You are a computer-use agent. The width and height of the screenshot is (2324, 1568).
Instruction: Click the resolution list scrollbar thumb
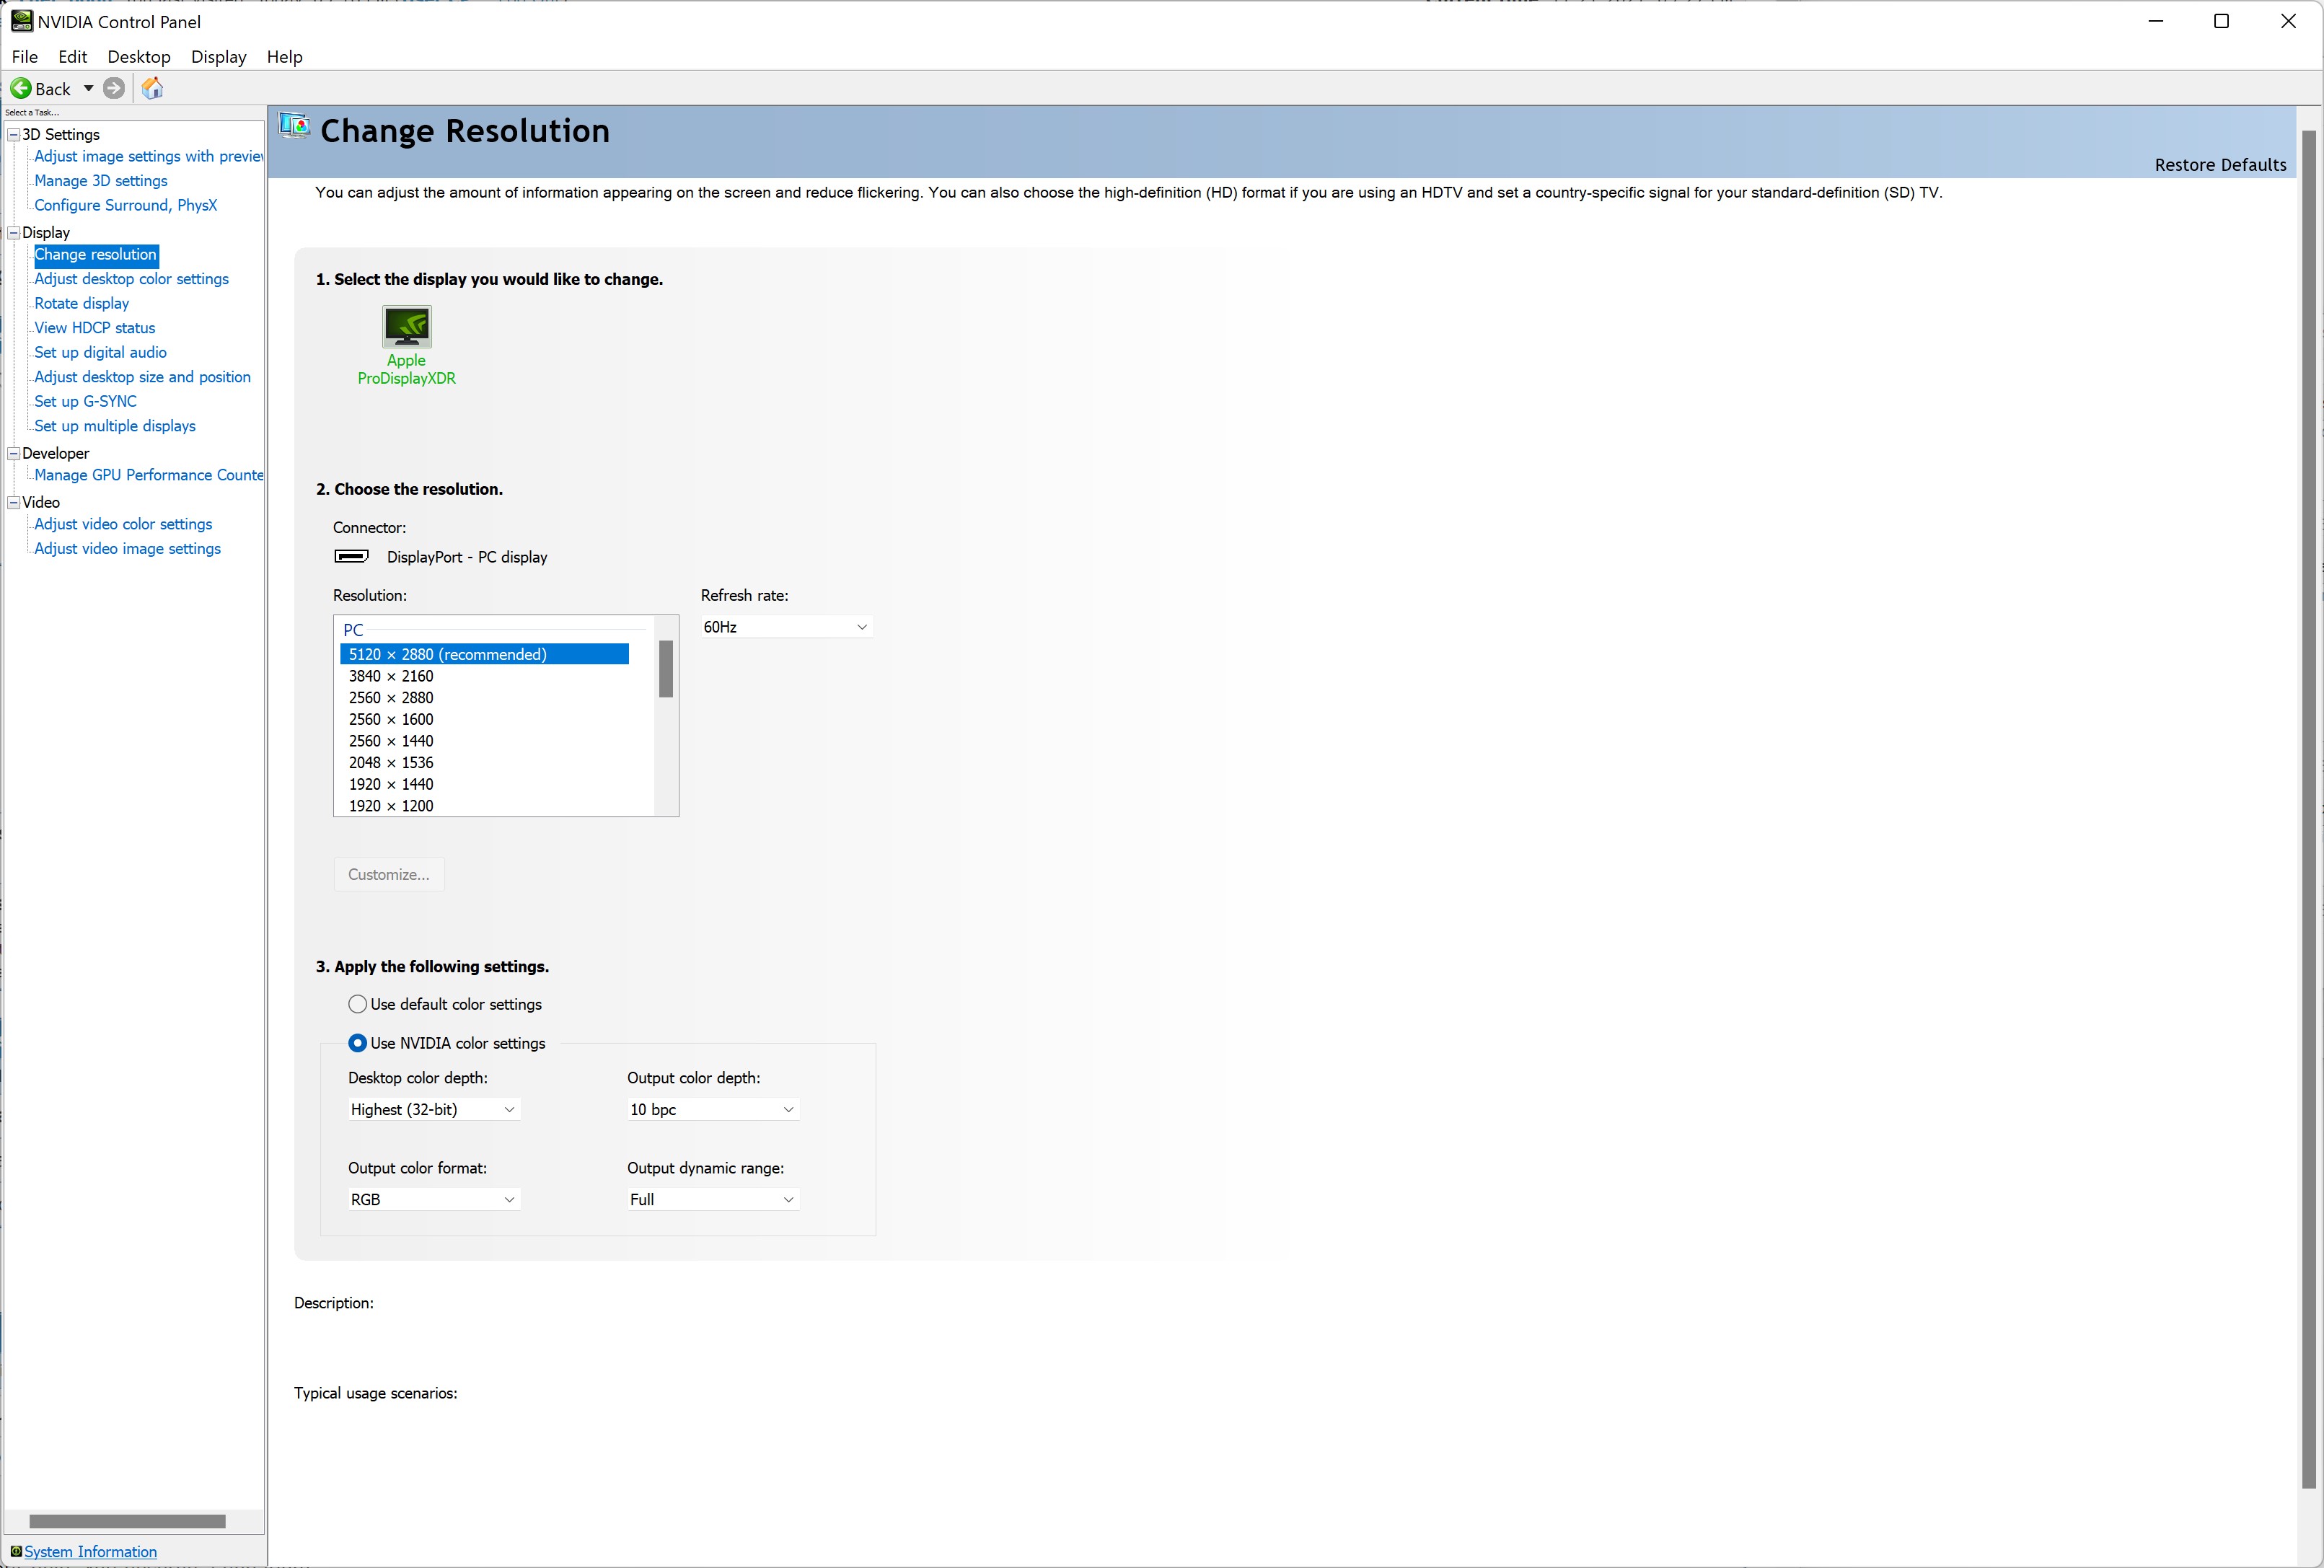[x=666, y=668]
